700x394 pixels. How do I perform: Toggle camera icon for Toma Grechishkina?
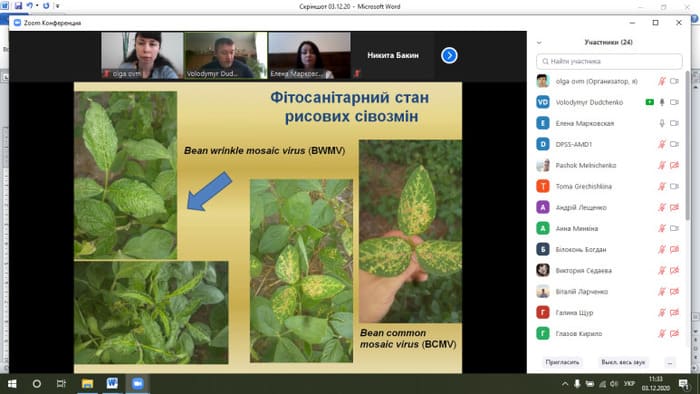click(x=675, y=186)
